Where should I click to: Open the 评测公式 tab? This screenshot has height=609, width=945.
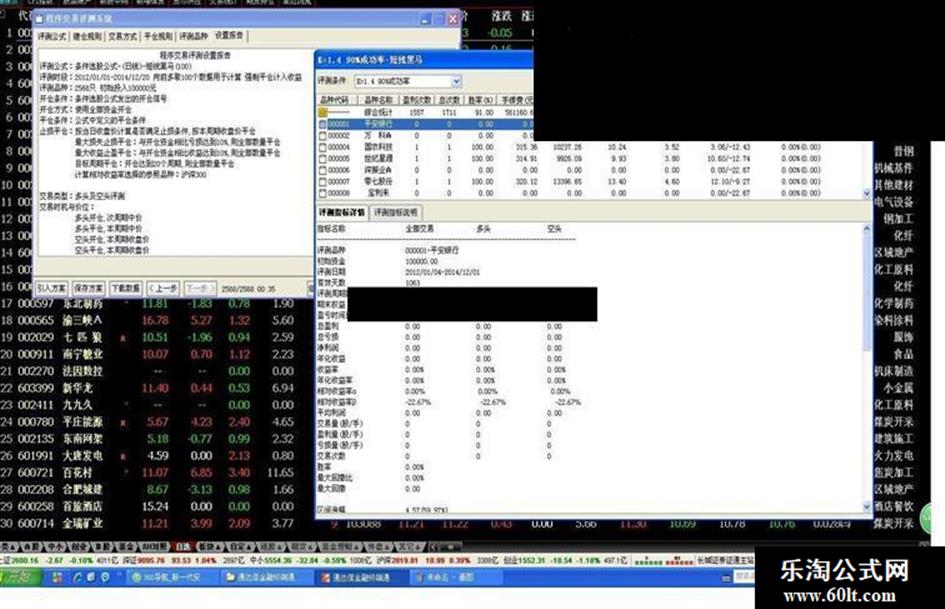click(x=52, y=36)
